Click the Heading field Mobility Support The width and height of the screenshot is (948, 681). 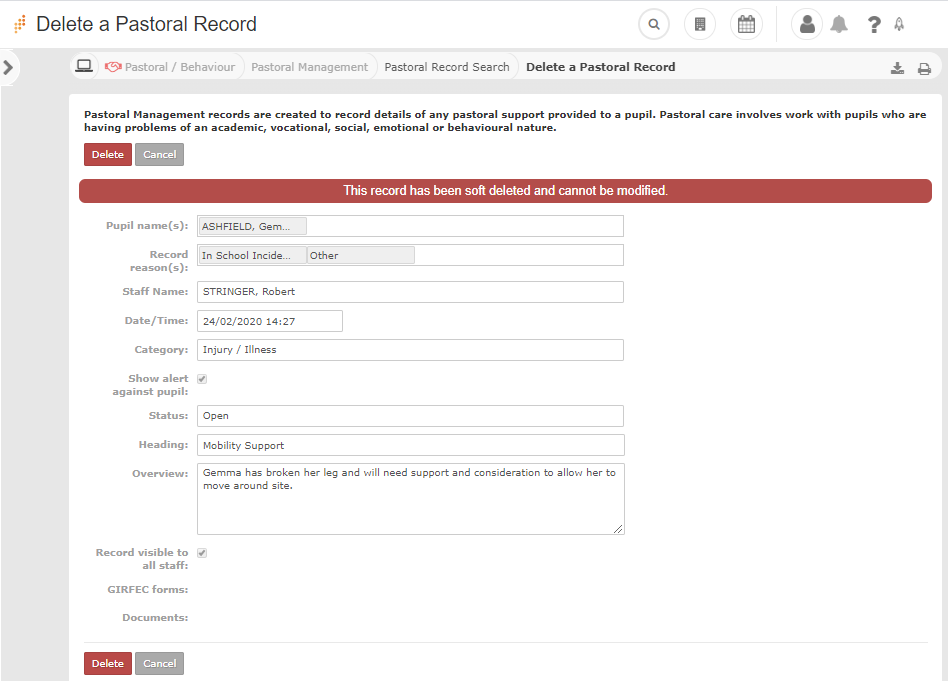tap(410, 445)
